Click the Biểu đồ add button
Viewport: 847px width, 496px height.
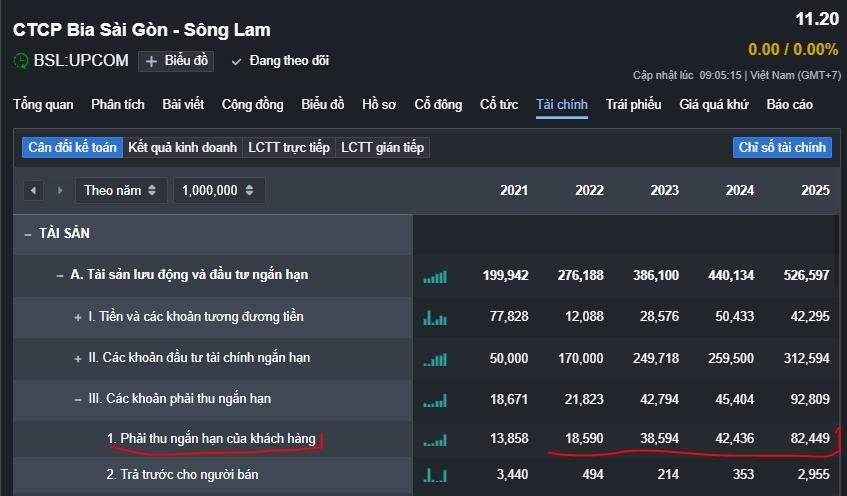tap(176, 61)
